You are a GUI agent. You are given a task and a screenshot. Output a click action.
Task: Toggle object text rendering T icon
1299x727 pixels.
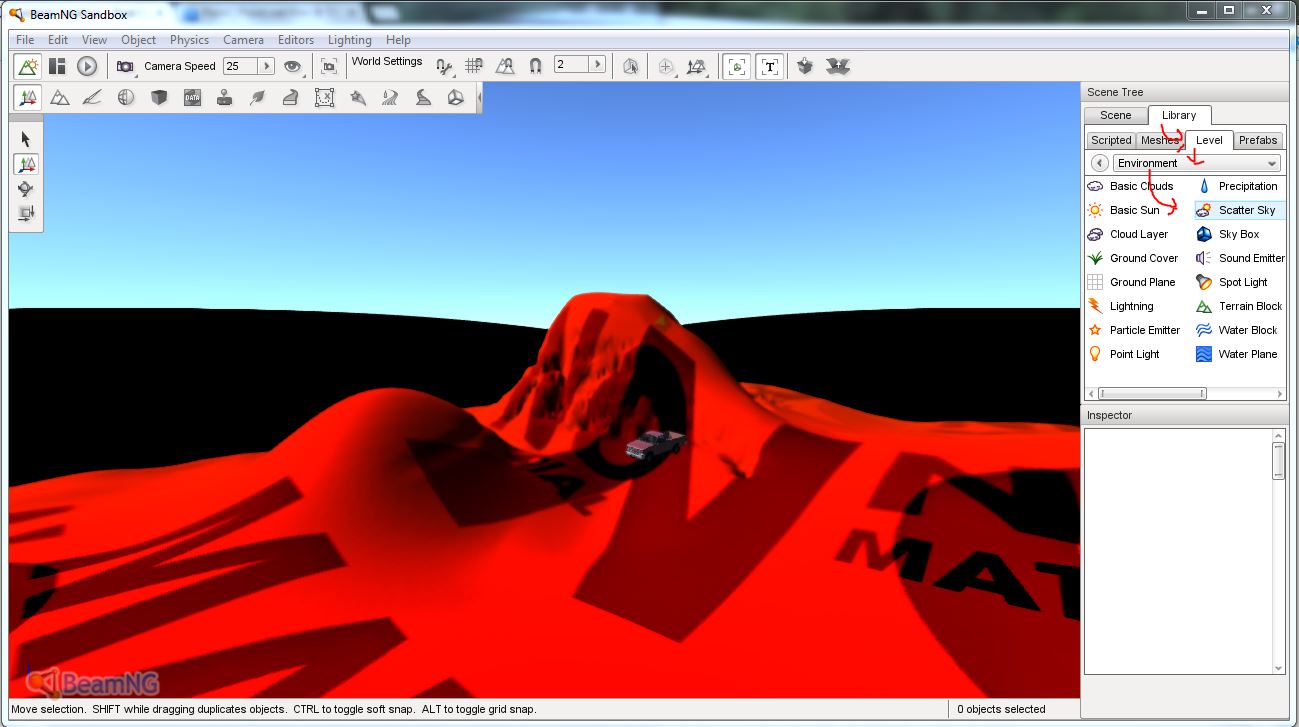769,66
